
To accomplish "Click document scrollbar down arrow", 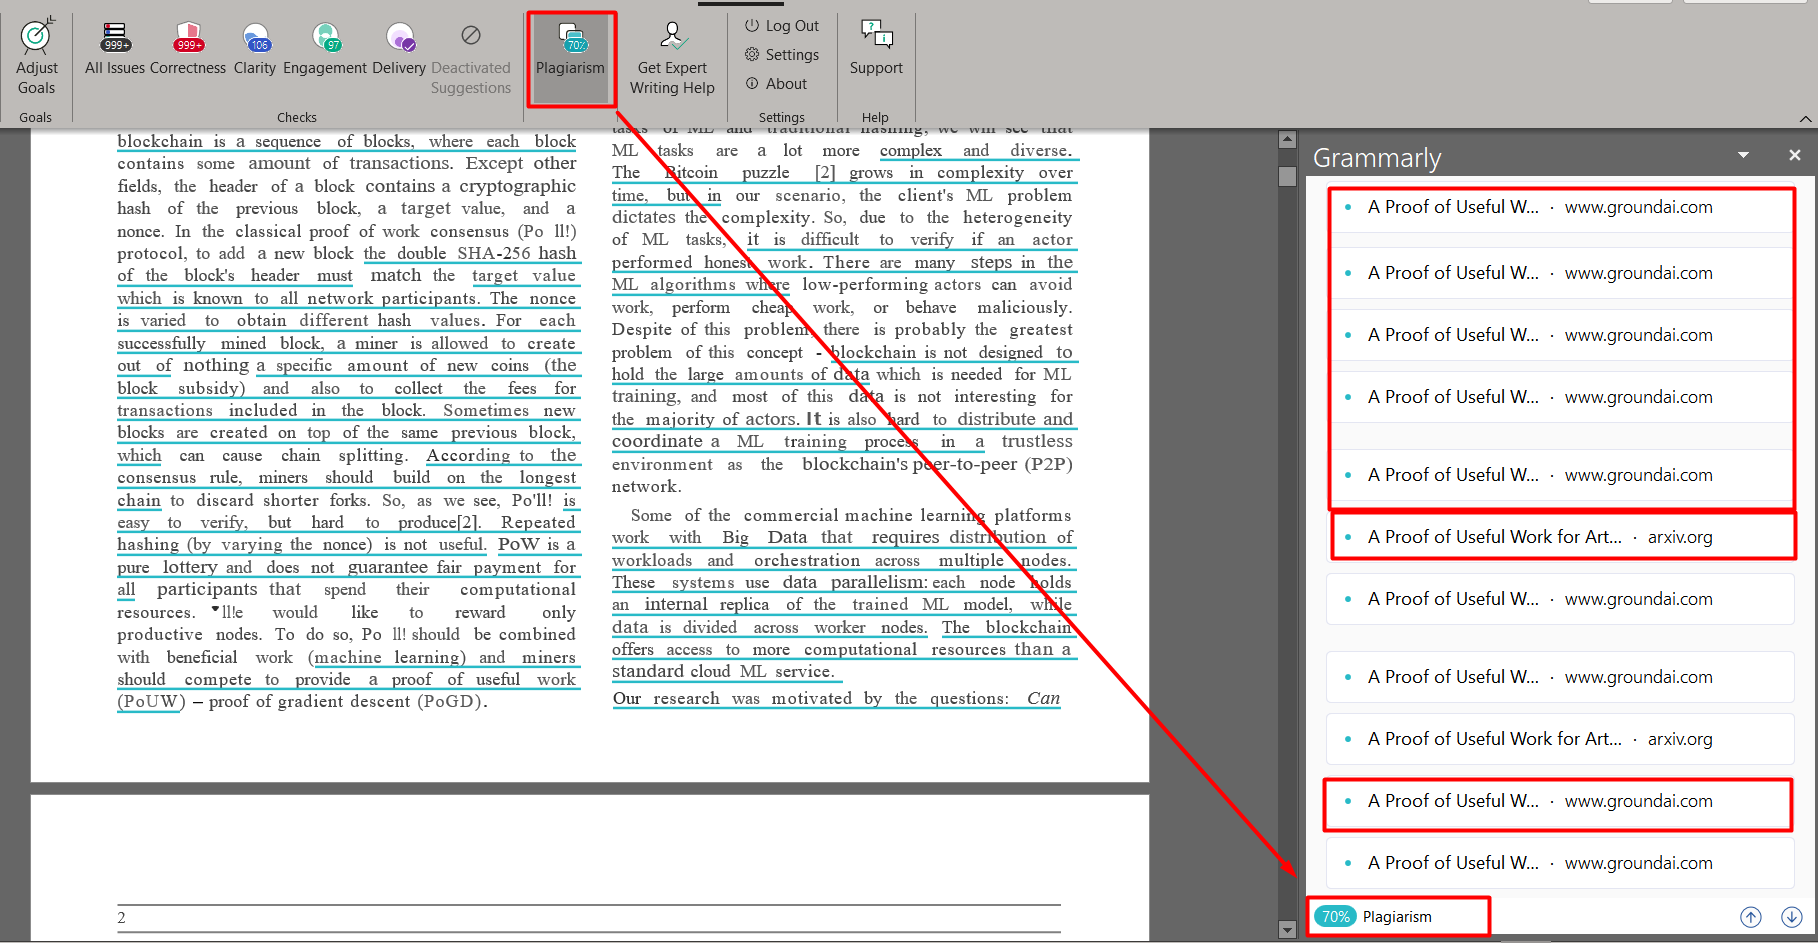I will pyautogui.click(x=1288, y=930).
